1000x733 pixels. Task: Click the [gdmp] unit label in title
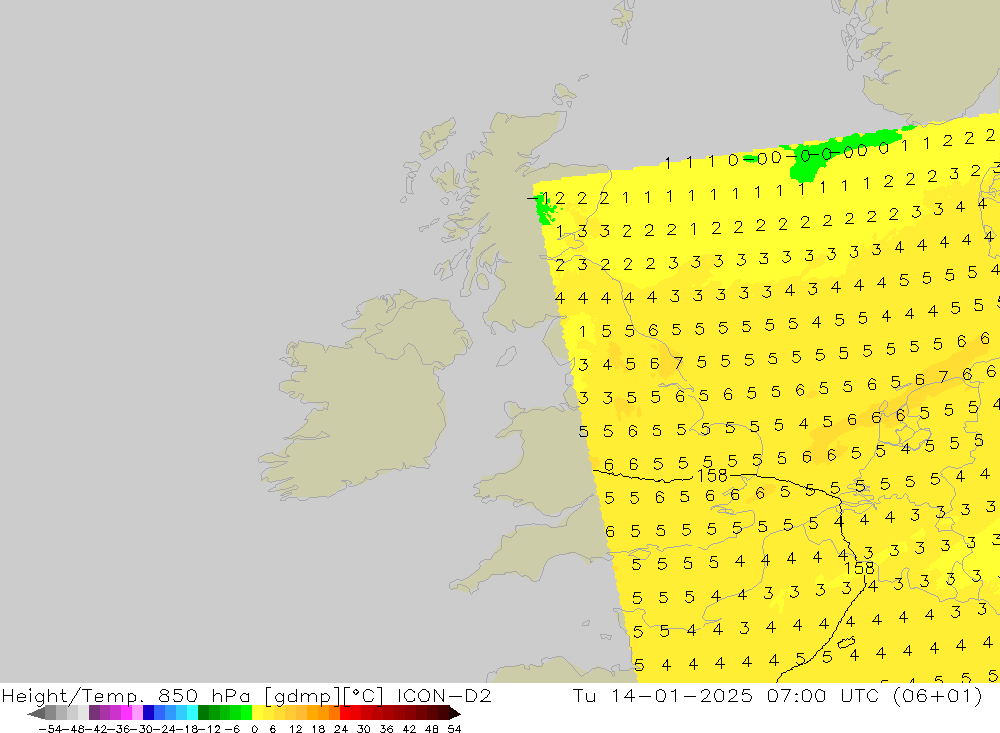tap(302, 695)
